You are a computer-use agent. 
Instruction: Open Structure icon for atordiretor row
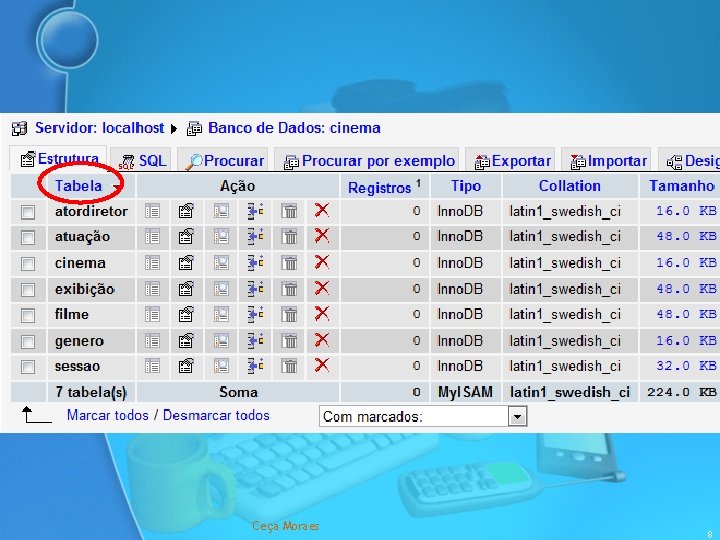click(186, 211)
